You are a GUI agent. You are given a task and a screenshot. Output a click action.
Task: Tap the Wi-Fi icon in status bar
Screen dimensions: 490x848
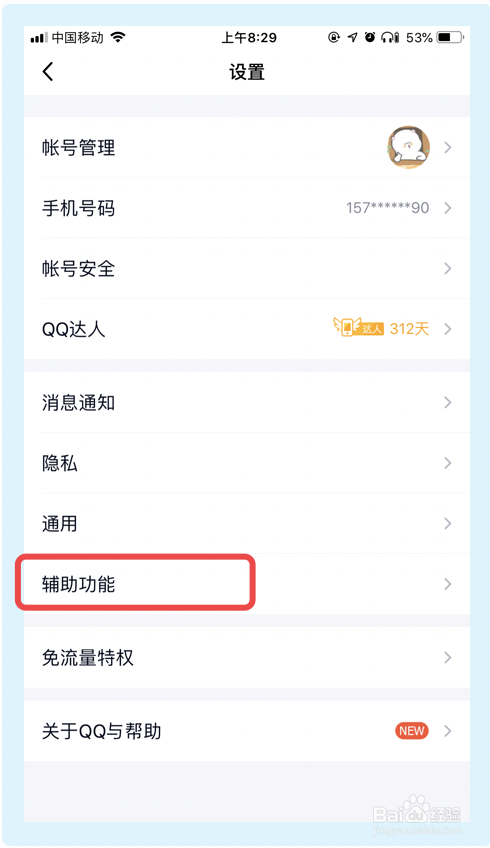(118, 37)
